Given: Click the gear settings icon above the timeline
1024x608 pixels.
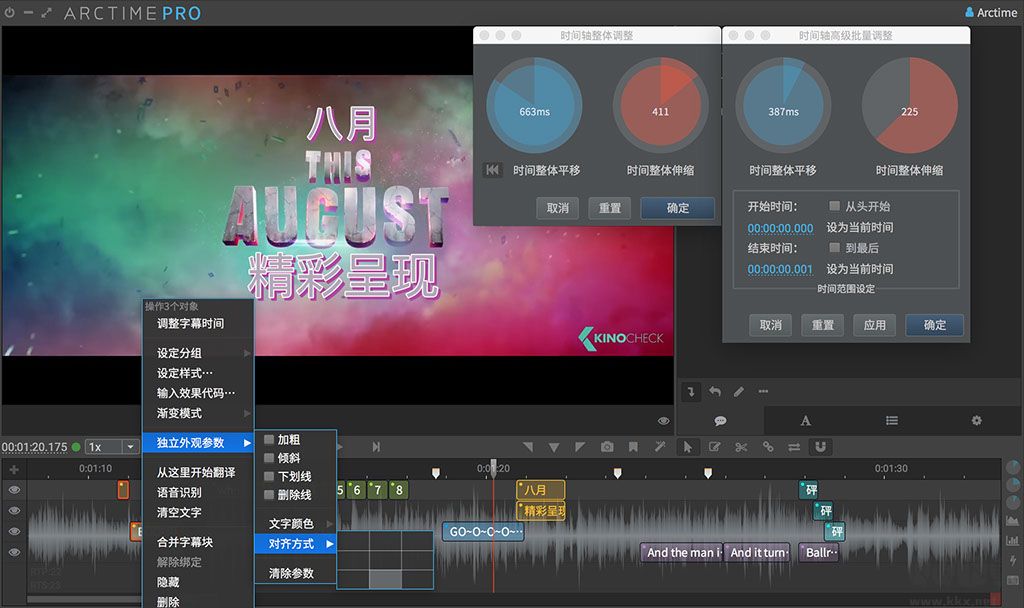Looking at the screenshot, I should point(977,421).
